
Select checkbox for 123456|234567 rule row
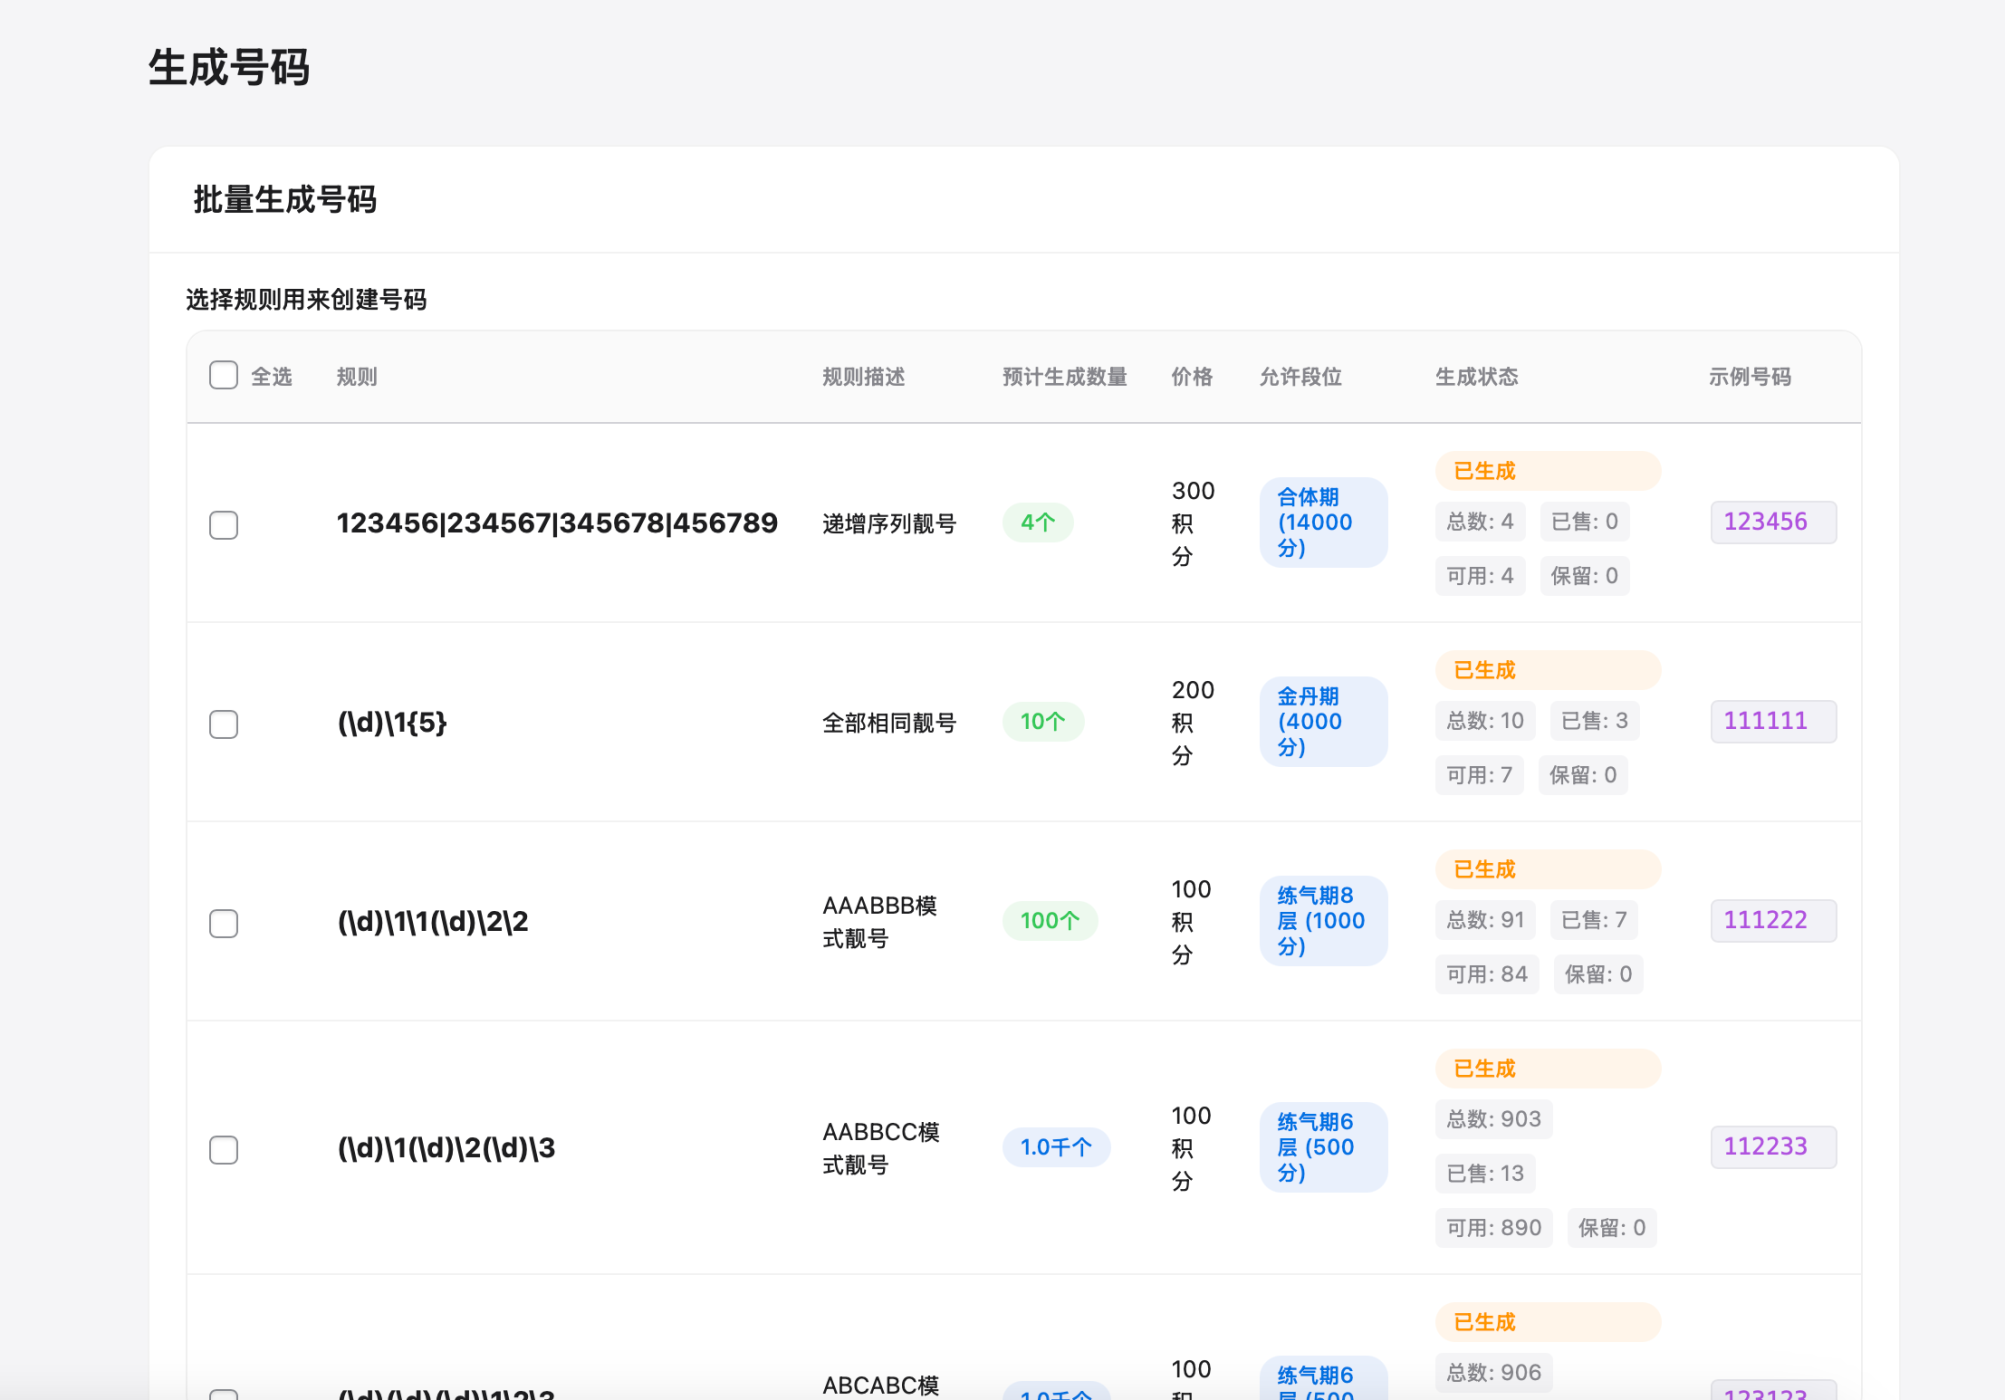pyautogui.click(x=223, y=525)
